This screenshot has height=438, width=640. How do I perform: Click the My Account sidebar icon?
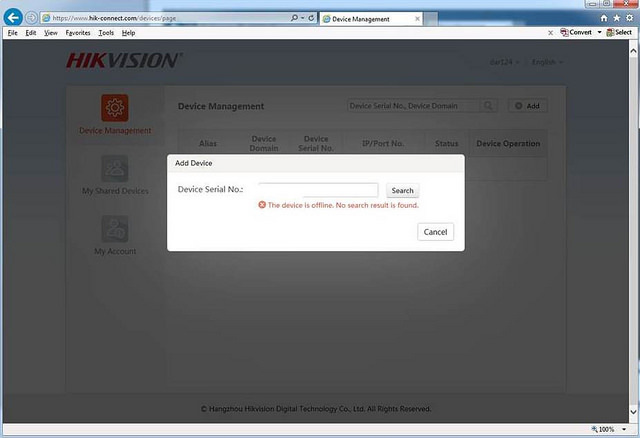(x=115, y=229)
